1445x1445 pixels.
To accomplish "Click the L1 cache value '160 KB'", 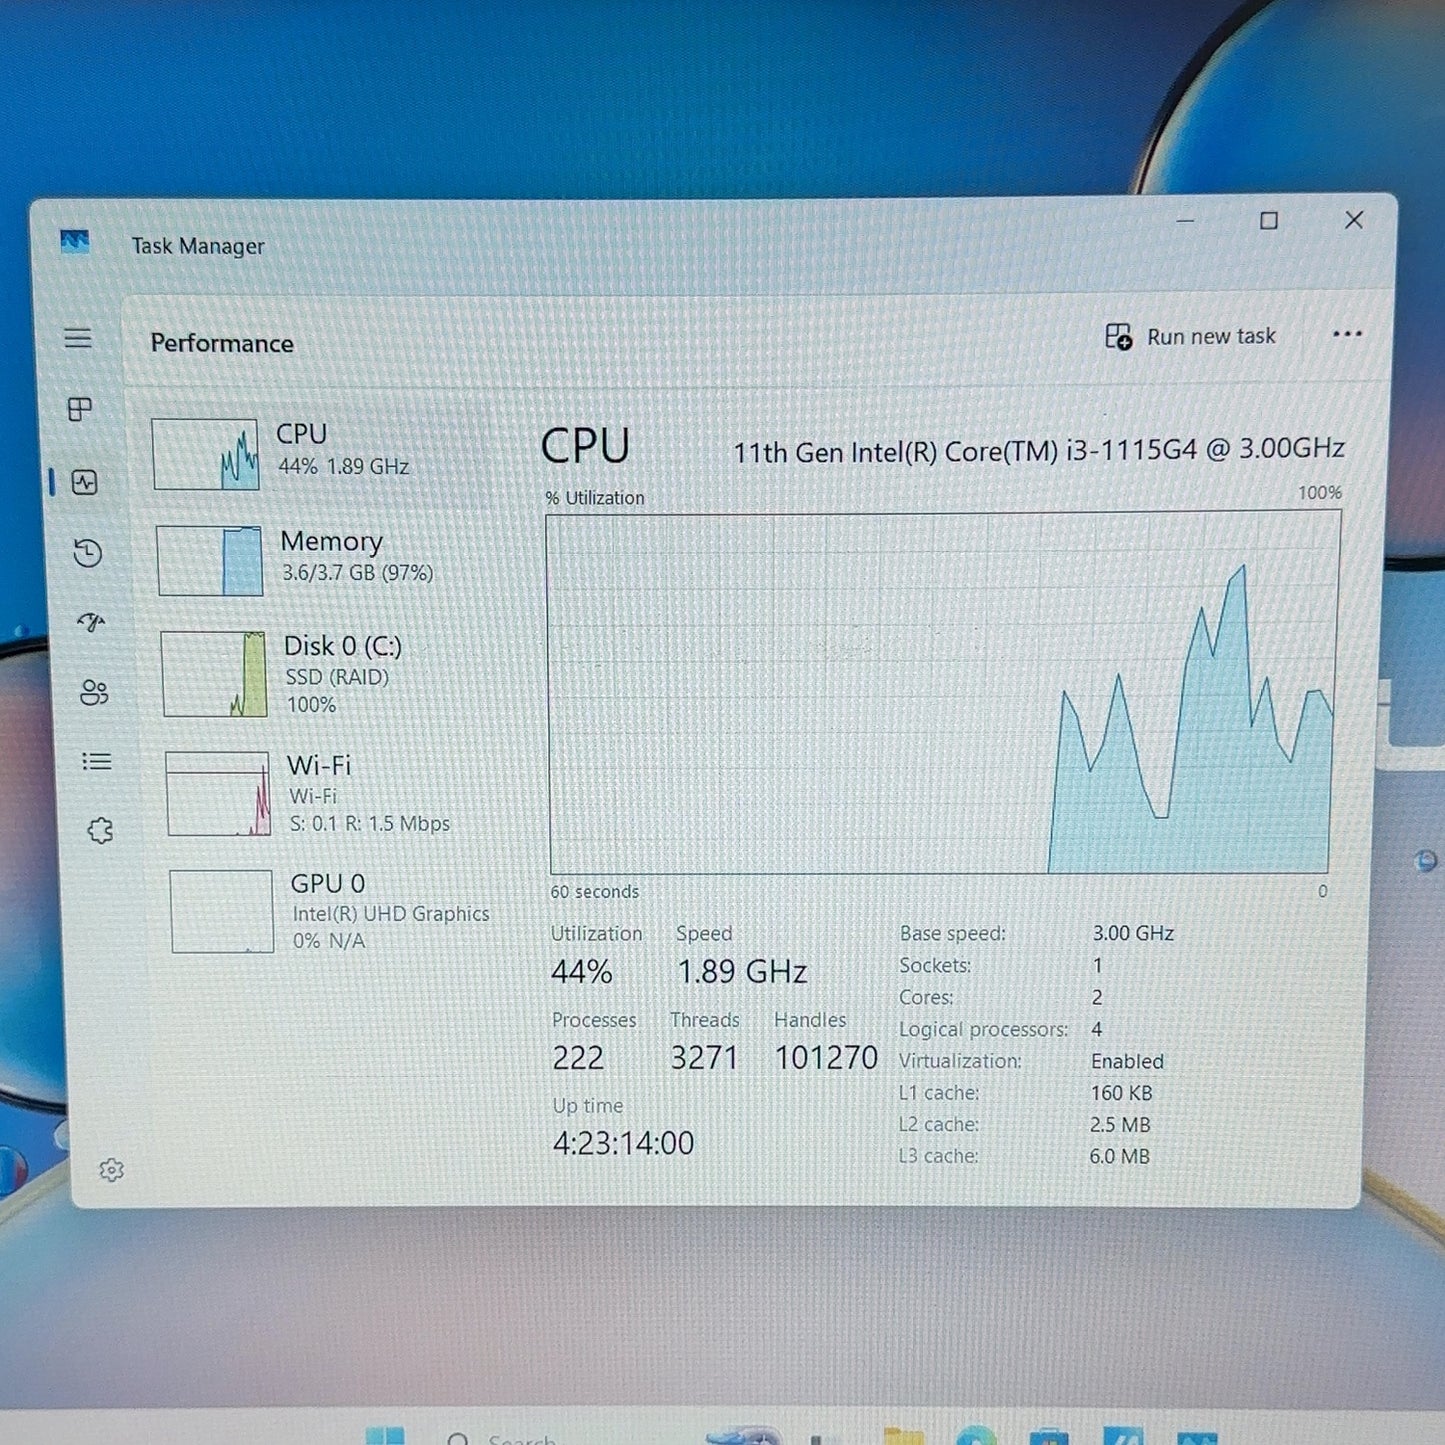I will coord(1121,1093).
